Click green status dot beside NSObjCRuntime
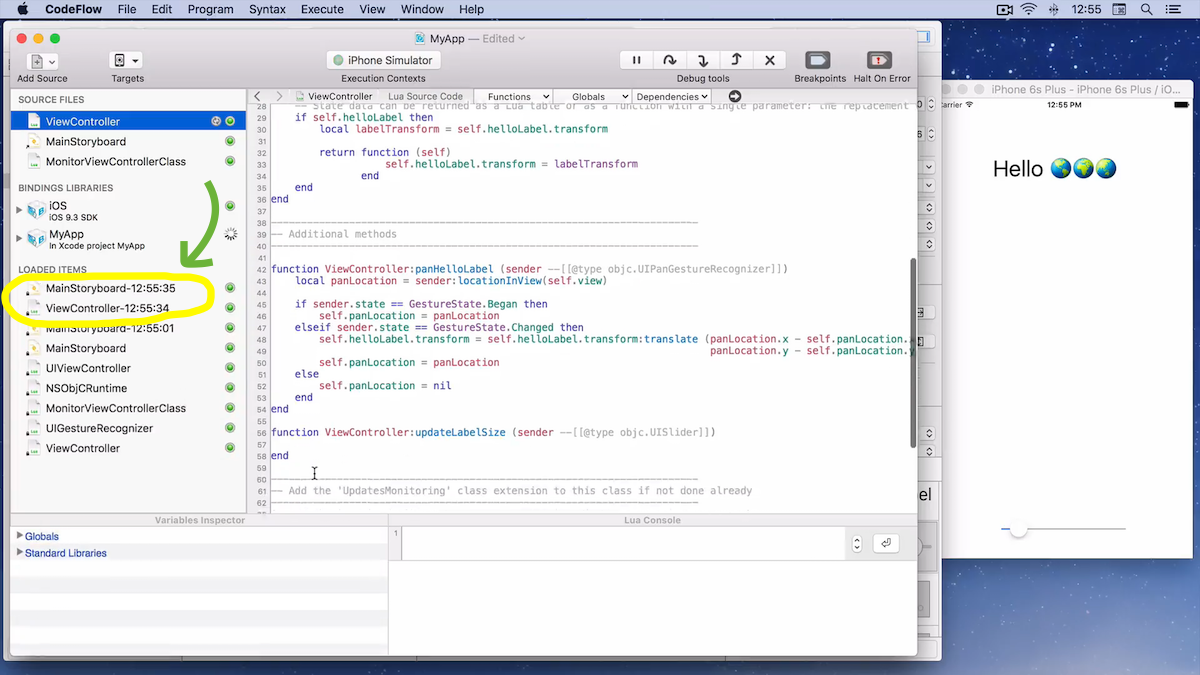Viewport: 1200px width, 675px height. [x=230, y=388]
